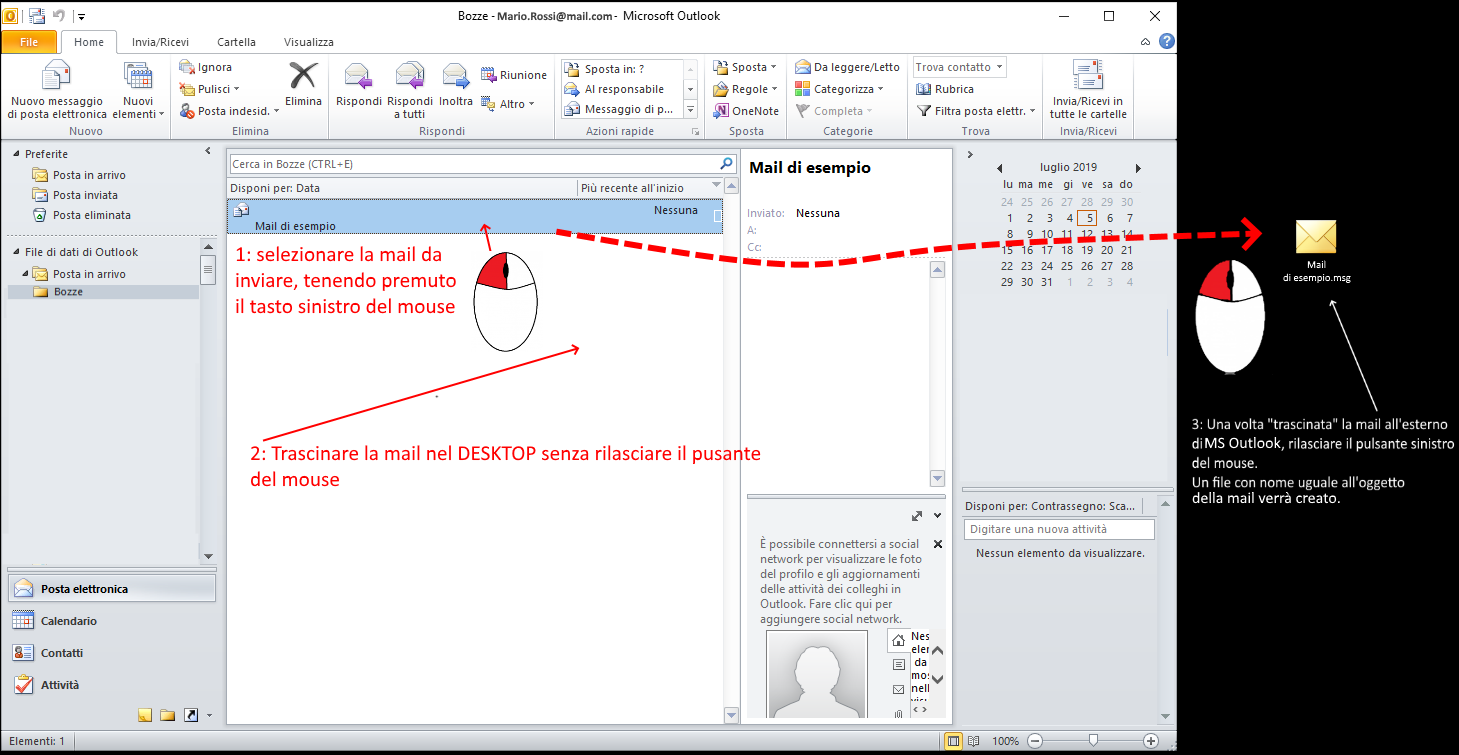Click the Folder List icon

pos(167,715)
